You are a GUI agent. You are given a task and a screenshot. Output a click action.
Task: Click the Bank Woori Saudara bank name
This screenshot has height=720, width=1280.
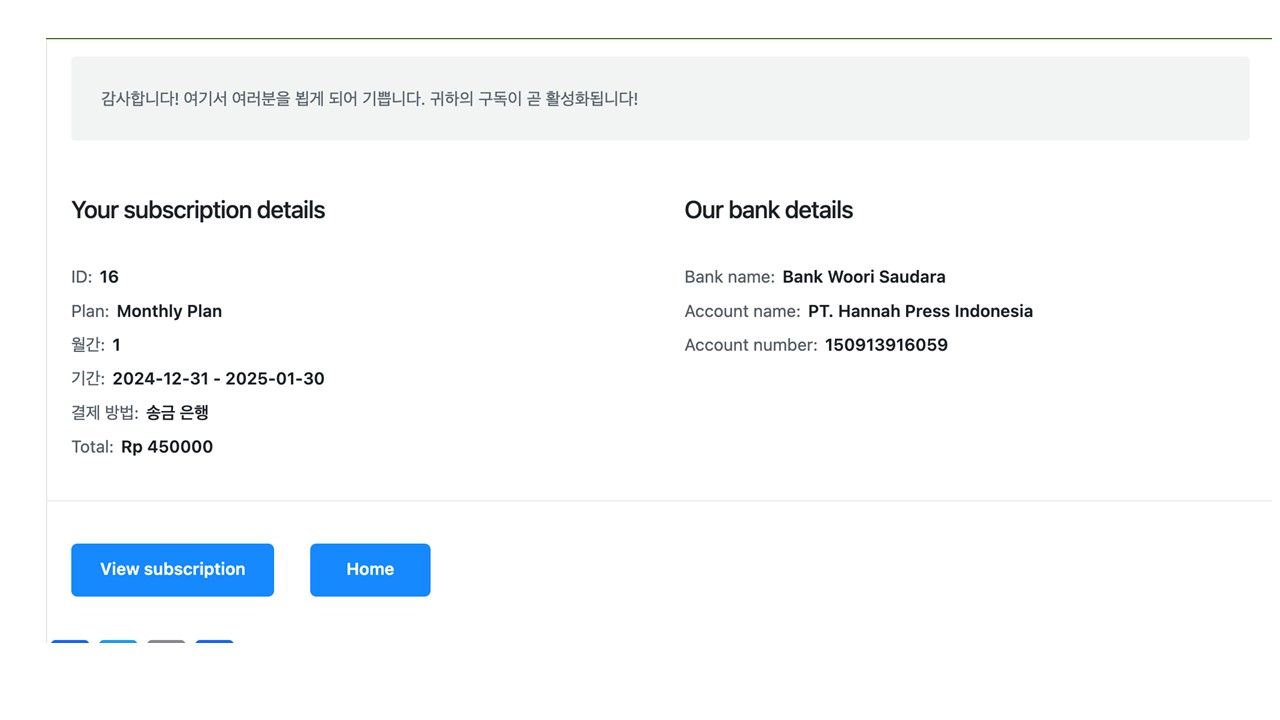click(x=863, y=277)
